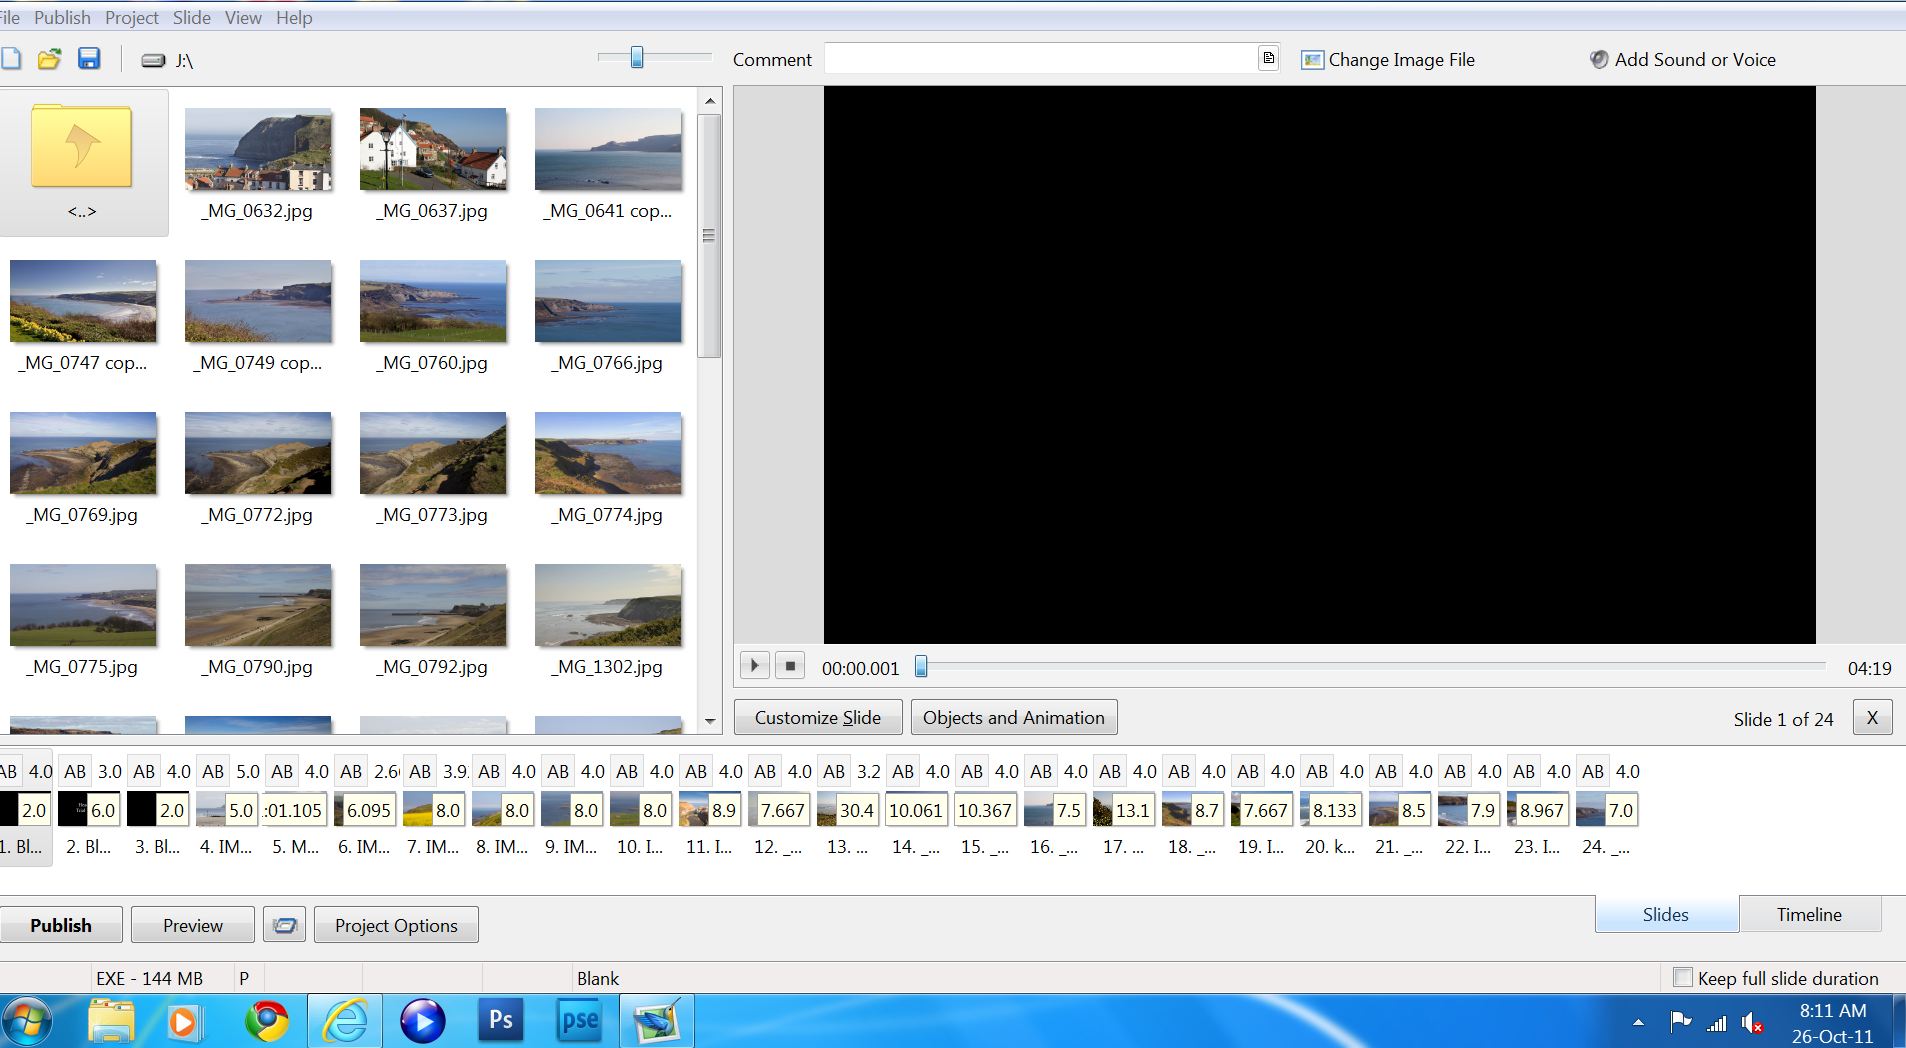Toggle Keep full slide duration checkbox
Viewport: 1906px width, 1048px height.
[1683, 977]
